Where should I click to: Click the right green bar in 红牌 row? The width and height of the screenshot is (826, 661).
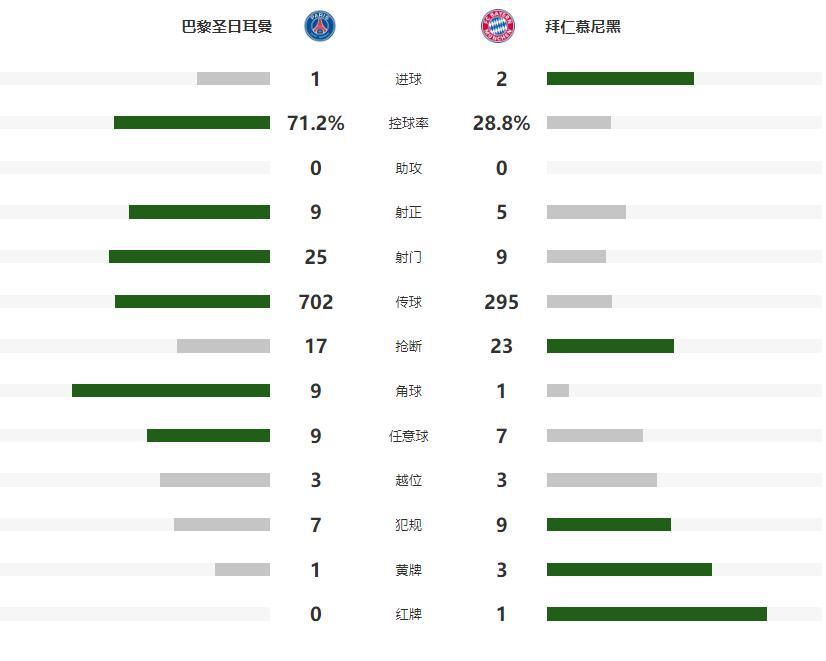pyautogui.click(x=657, y=614)
